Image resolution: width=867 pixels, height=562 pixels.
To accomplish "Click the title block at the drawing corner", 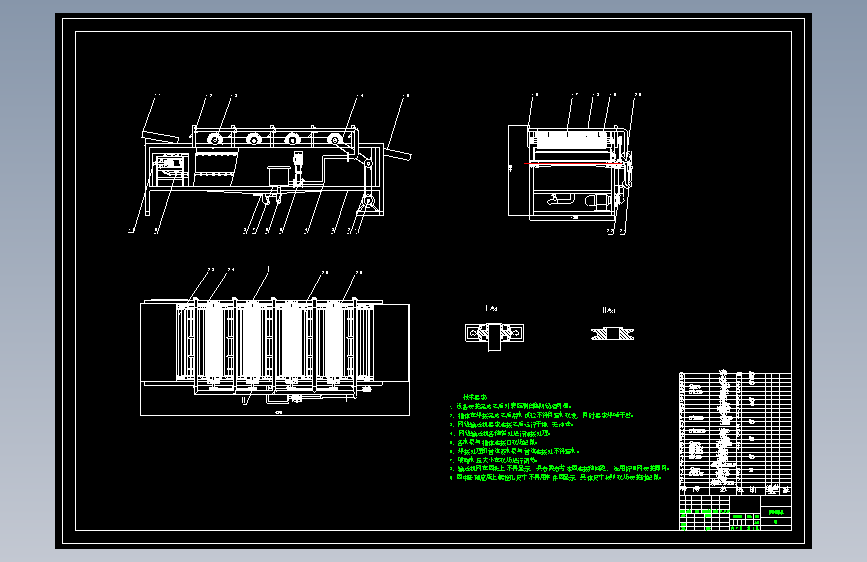I will [x=735, y=513].
